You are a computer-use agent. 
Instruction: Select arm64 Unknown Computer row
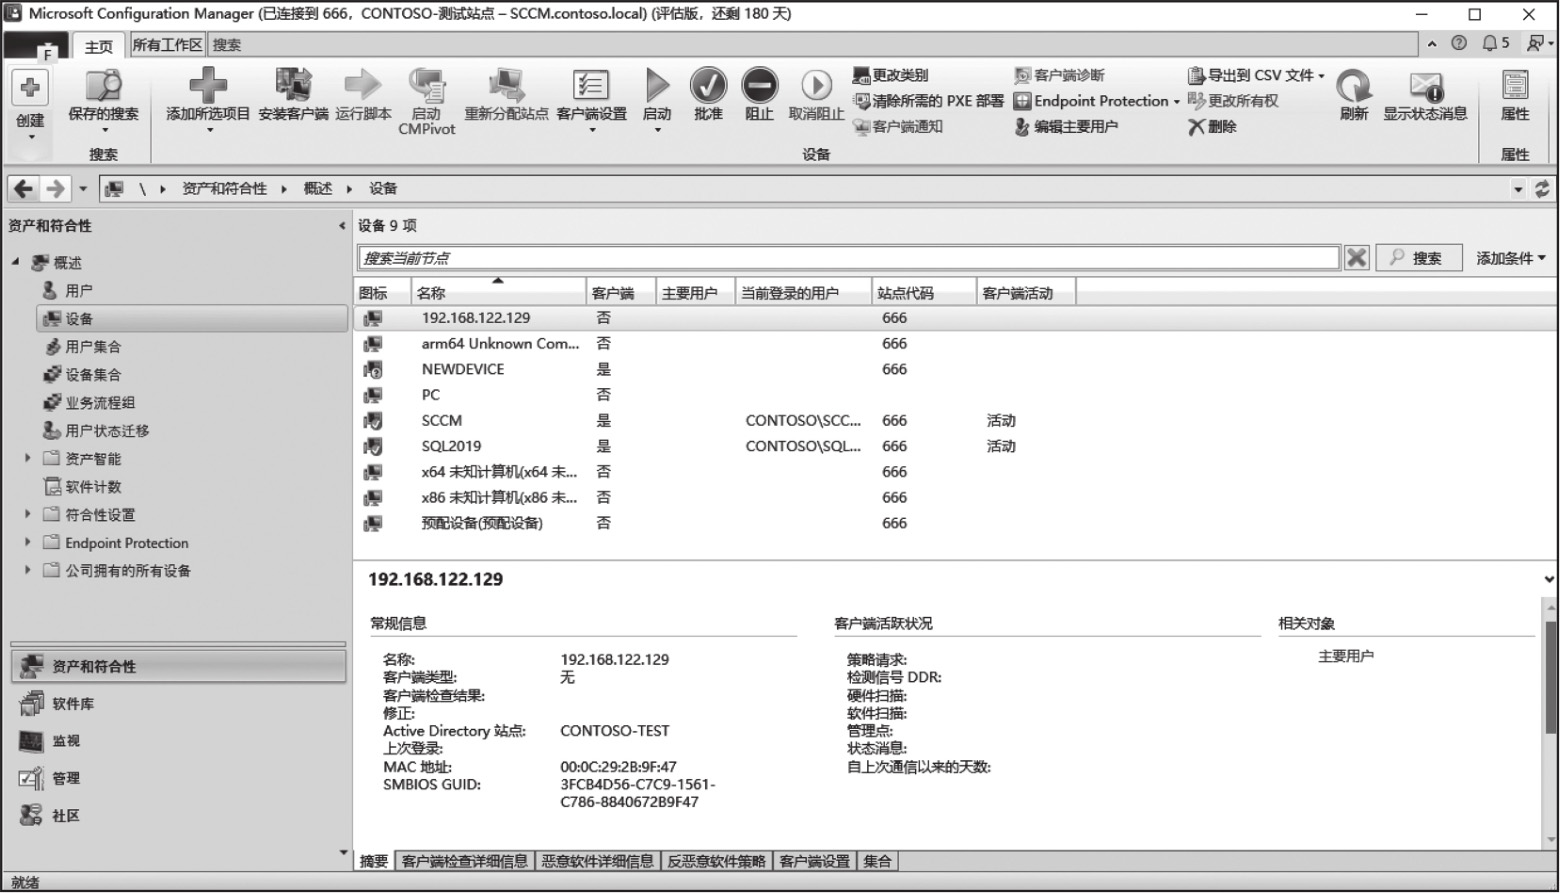pos(955,343)
